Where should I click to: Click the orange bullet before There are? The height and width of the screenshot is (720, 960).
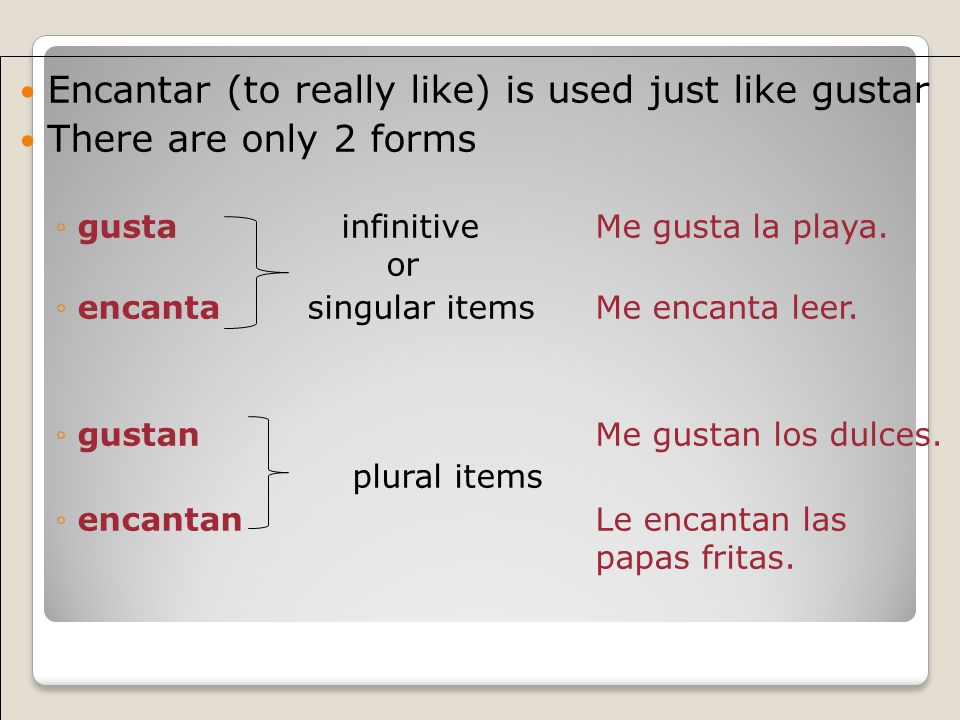[27, 141]
